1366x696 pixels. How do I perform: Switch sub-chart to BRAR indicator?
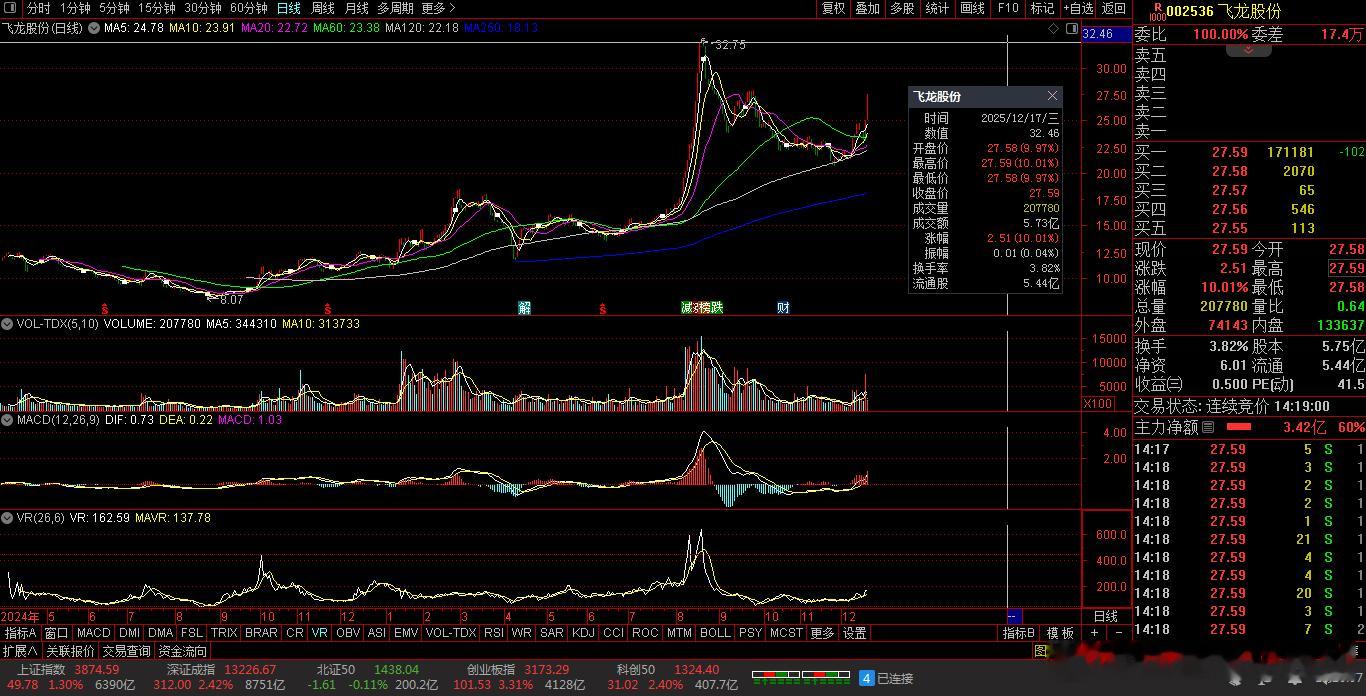pyautogui.click(x=261, y=633)
